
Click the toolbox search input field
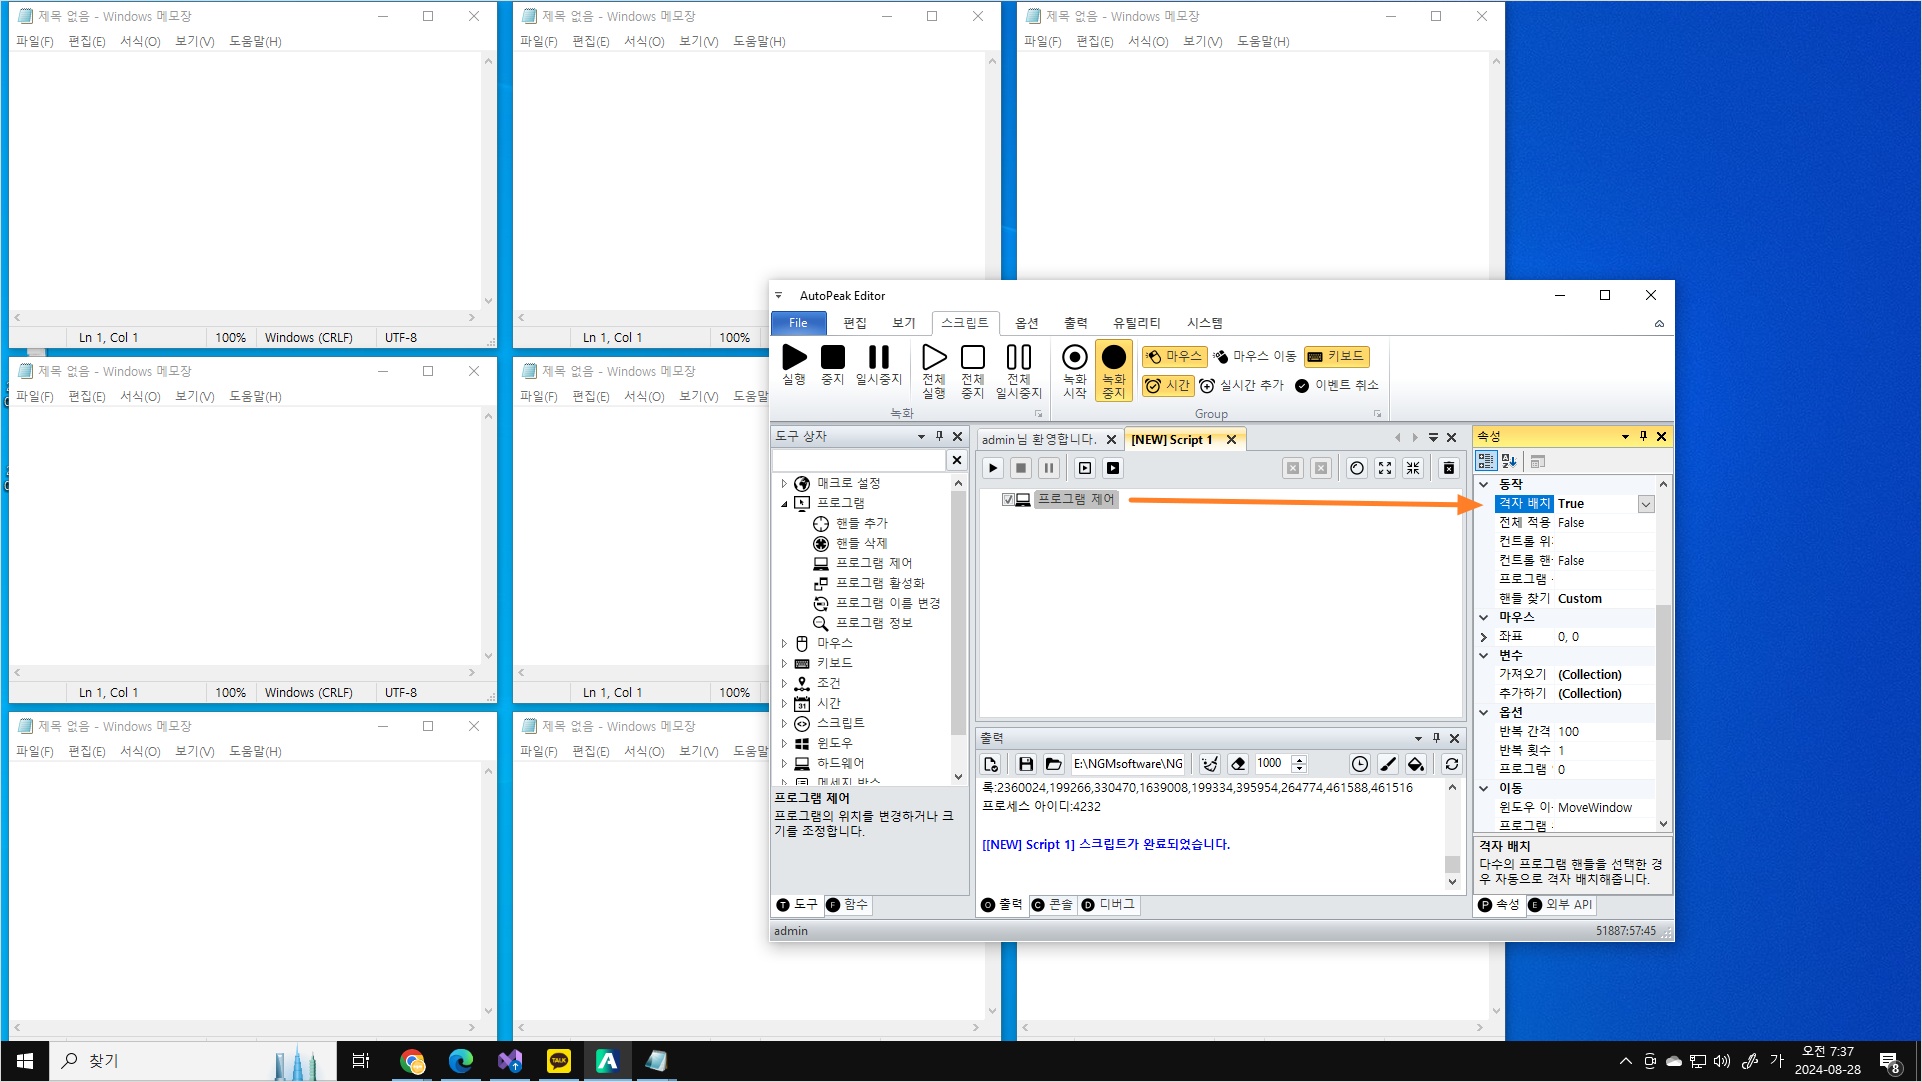858,460
